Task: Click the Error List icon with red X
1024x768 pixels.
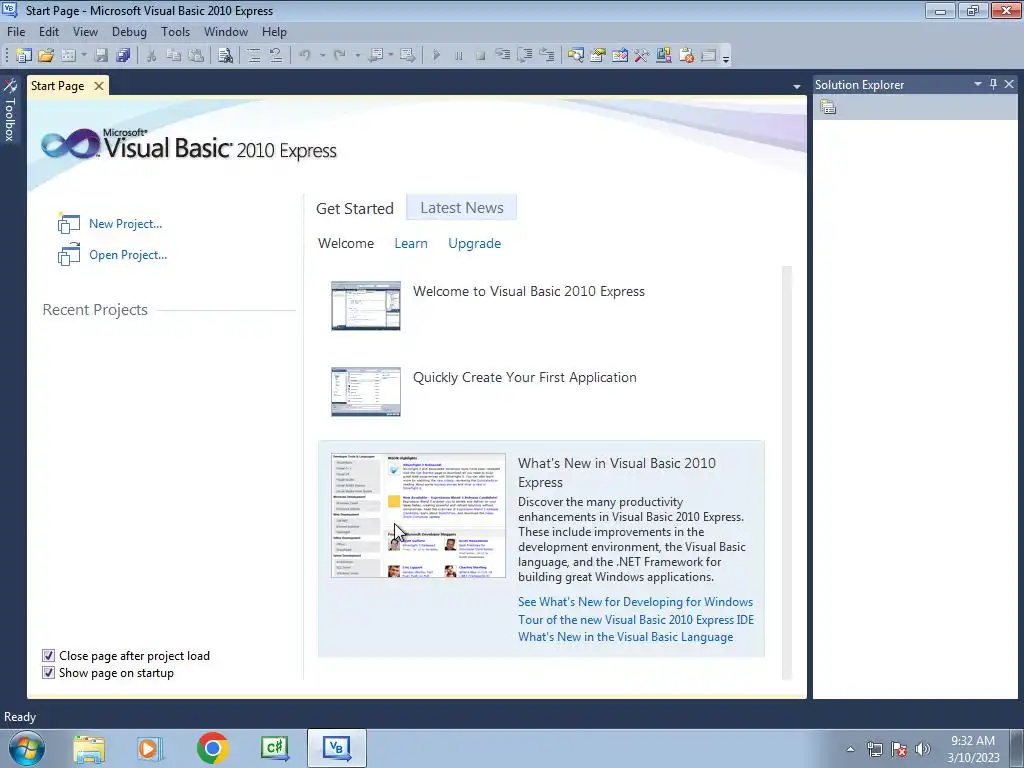Action: pyautogui.click(x=686, y=56)
